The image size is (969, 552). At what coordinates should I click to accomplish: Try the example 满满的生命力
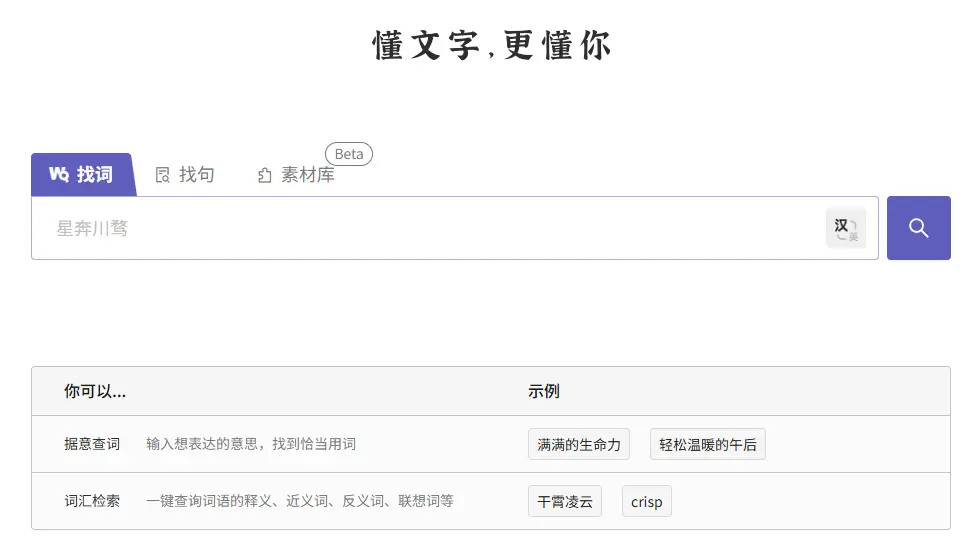(579, 445)
